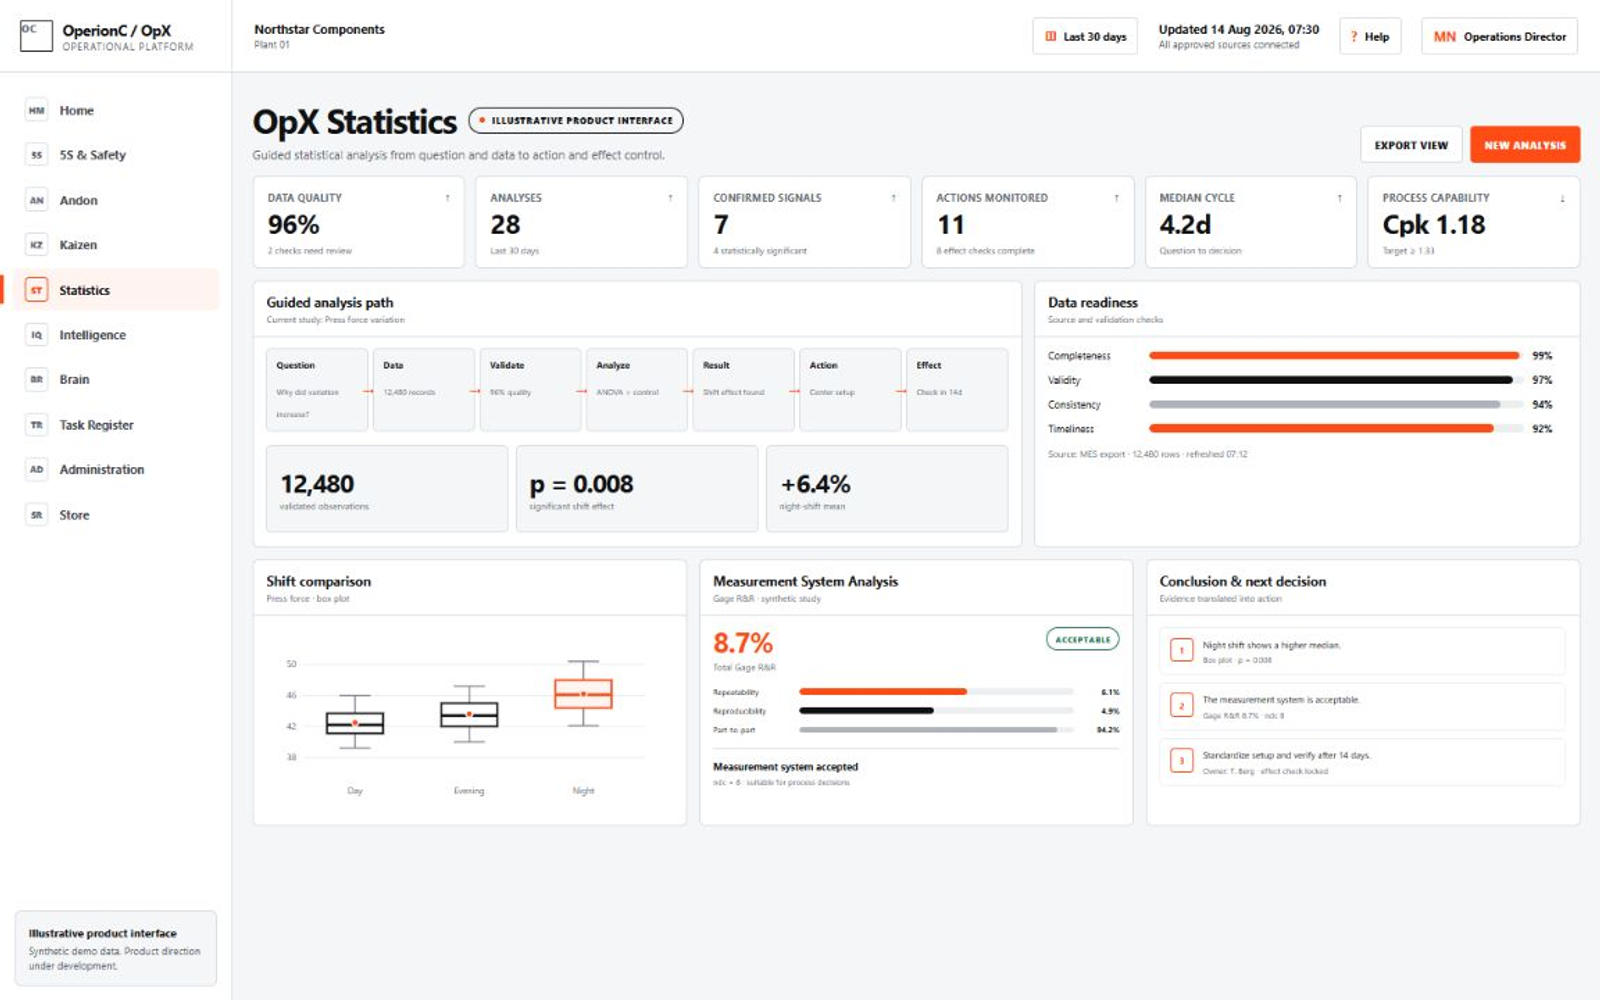Click the Completeness progress bar
The height and width of the screenshot is (1000, 1600).
pos(1334,356)
